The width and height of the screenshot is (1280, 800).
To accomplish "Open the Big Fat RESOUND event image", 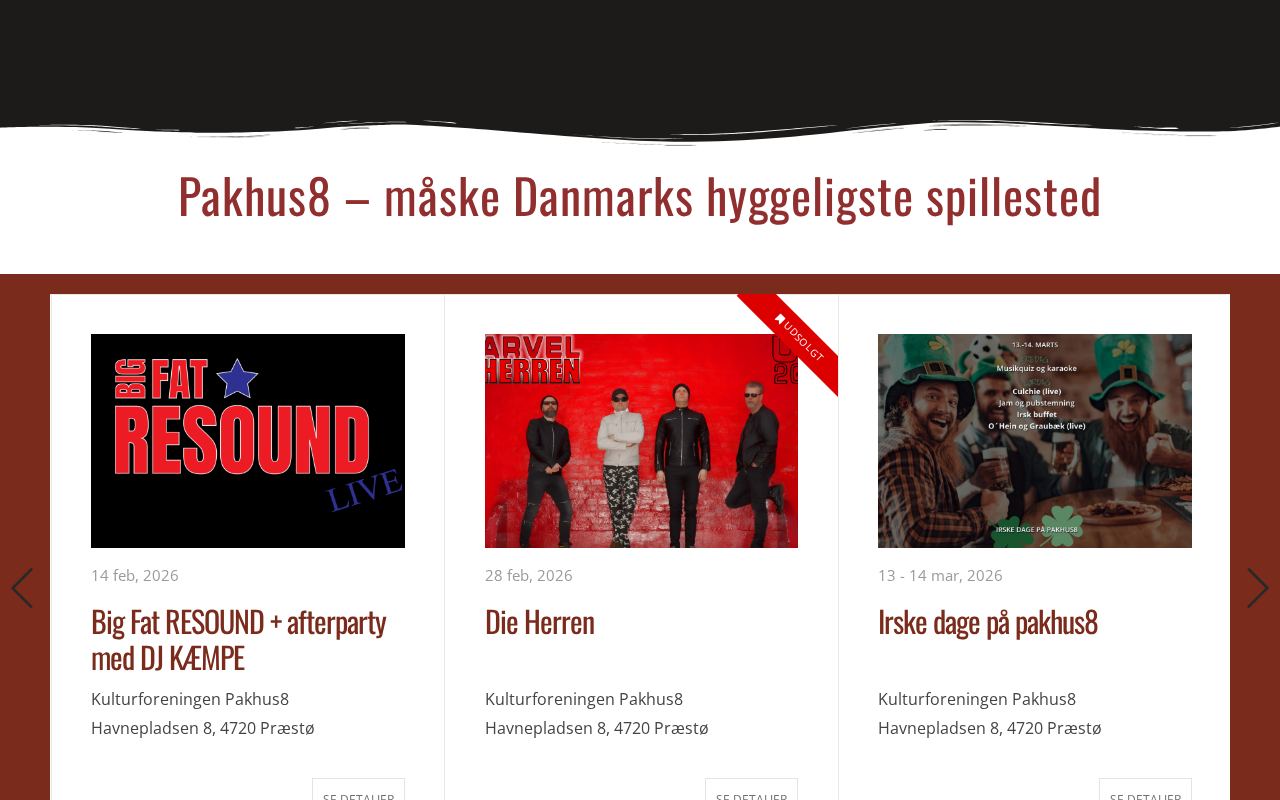I will point(248,441).
